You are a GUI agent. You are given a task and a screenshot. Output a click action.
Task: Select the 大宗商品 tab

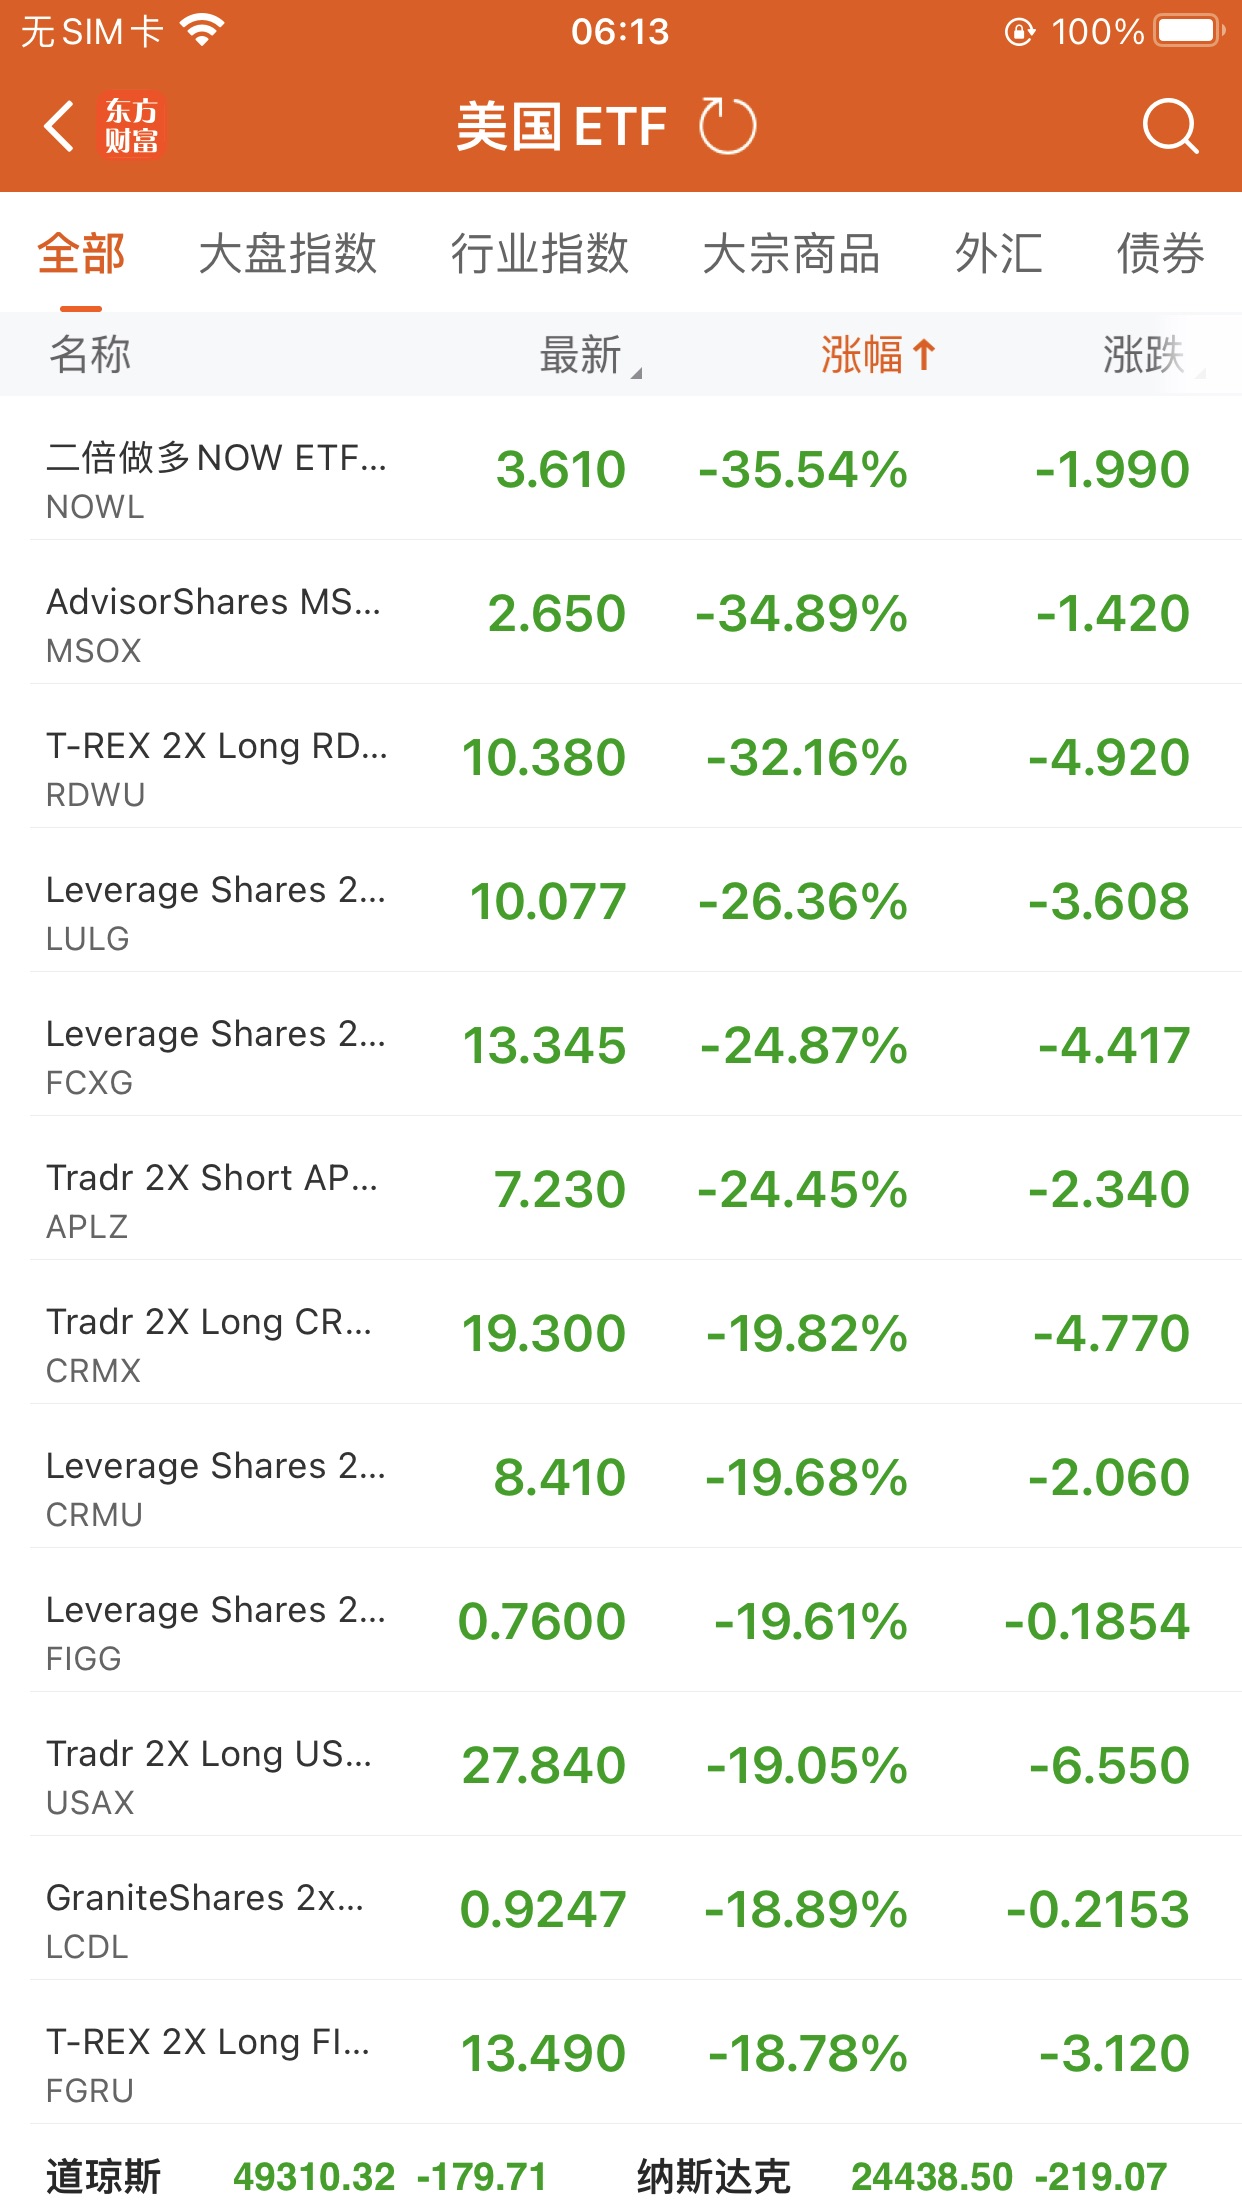click(x=791, y=253)
